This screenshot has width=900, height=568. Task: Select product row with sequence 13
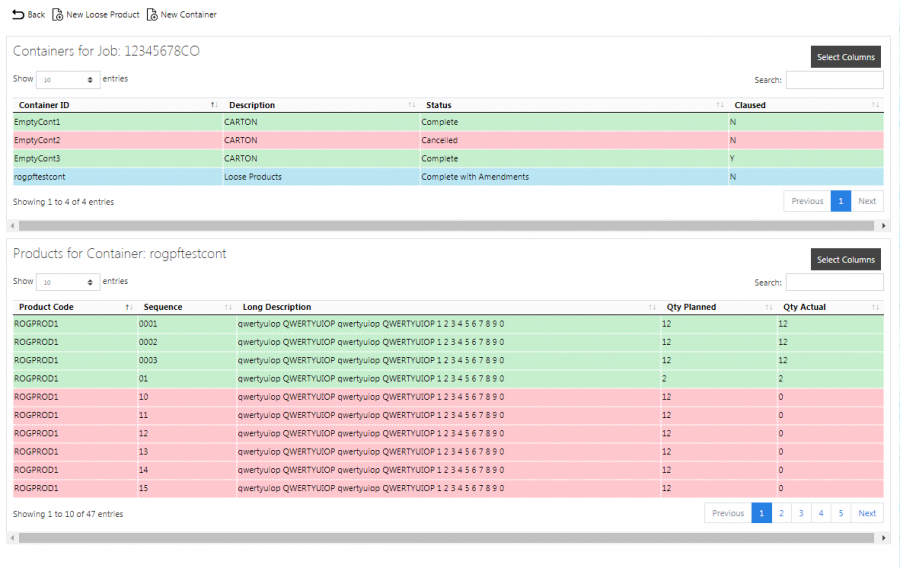(x=448, y=452)
